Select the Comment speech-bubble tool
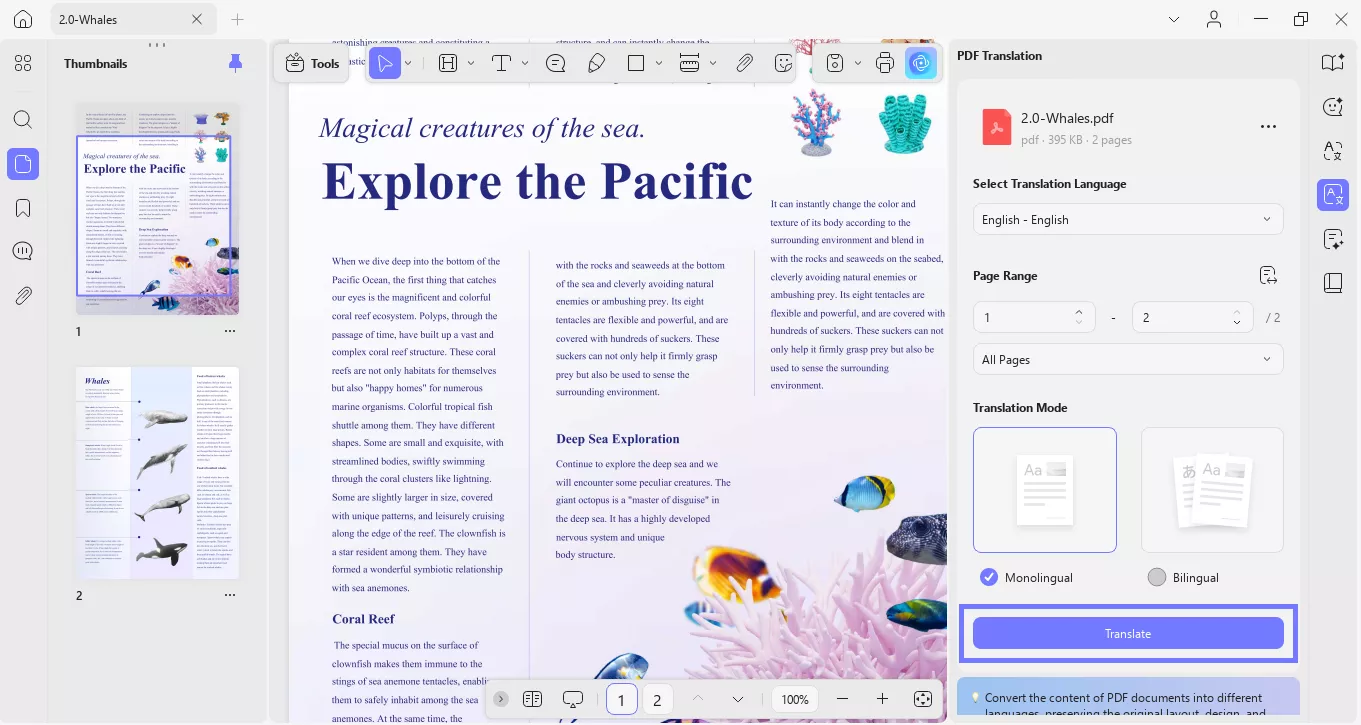 (555, 62)
